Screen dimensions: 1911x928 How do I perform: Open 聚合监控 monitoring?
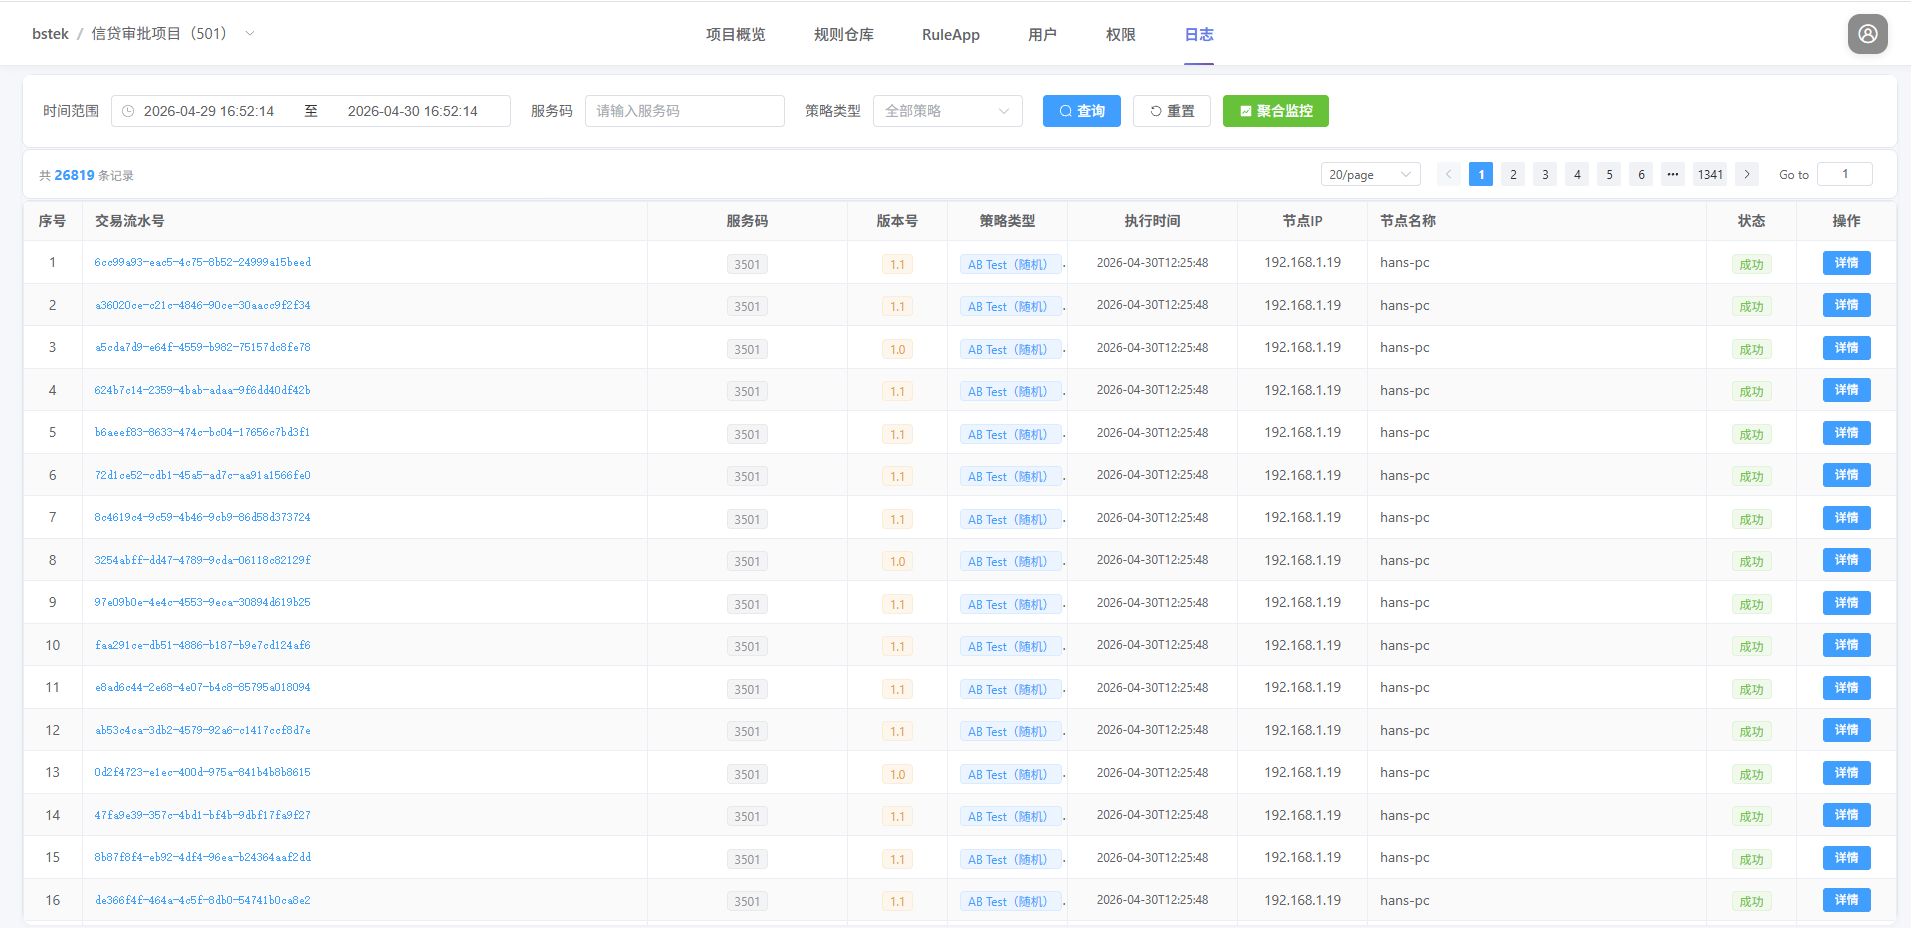[x=1275, y=111]
